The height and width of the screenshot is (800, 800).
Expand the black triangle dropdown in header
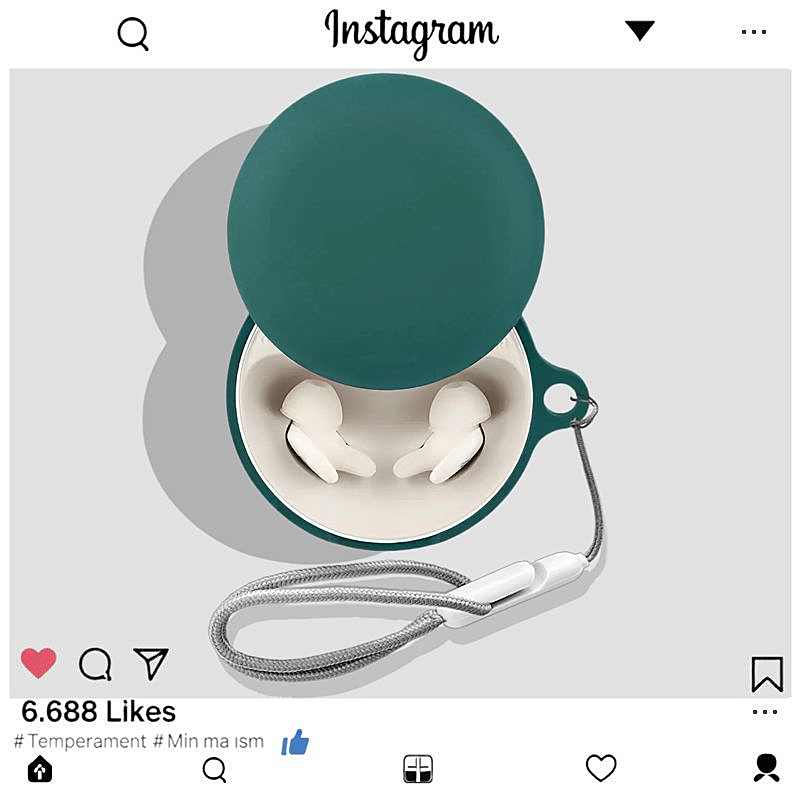(x=640, y=31)
